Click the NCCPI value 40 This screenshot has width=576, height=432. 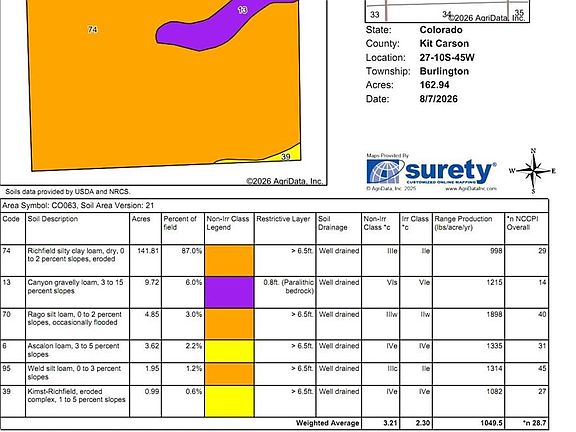(542, 314)
